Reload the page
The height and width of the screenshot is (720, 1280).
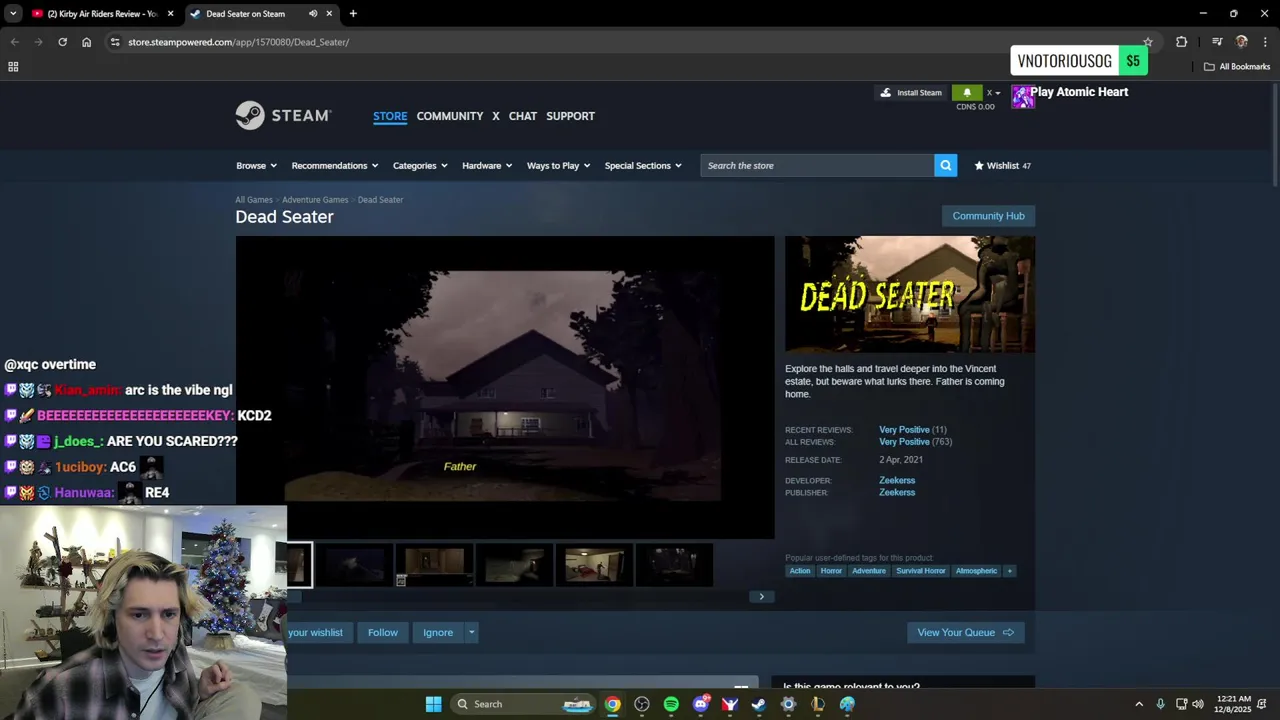62,42
